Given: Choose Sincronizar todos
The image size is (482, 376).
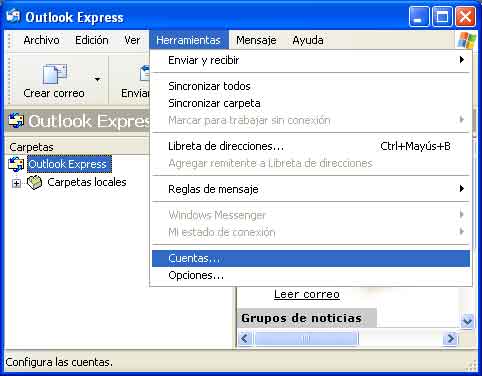Looking at the screenshot, I should (x=311, y=86).
